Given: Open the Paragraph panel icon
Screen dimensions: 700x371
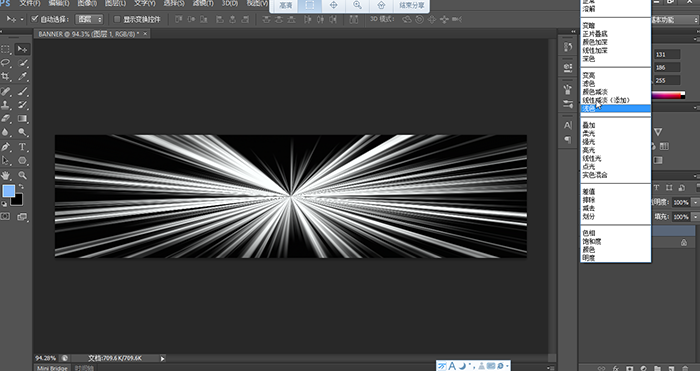Looking at the screenshot, I should 568,140.
